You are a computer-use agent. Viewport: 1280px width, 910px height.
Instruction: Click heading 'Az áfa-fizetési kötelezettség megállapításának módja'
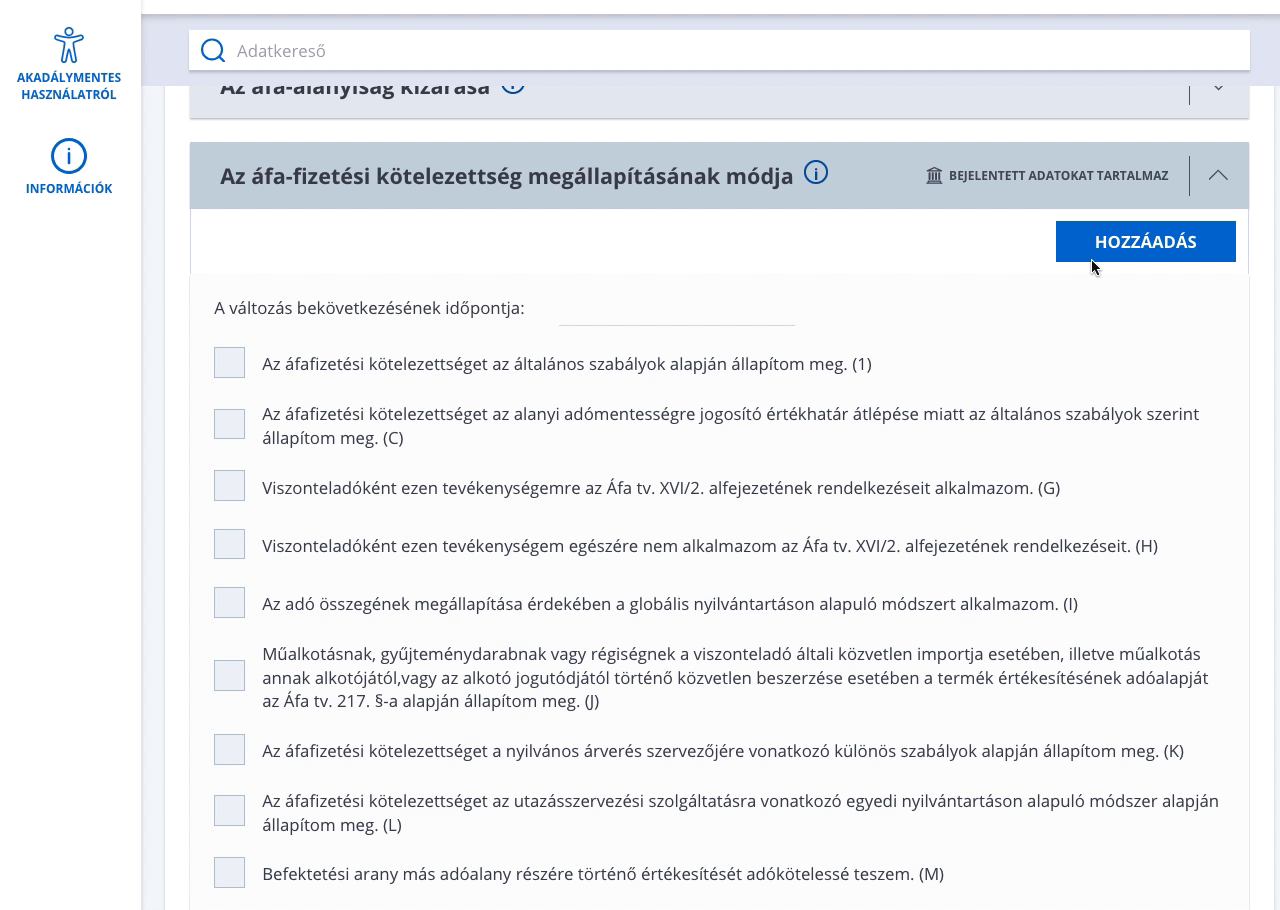pos(506,176)
